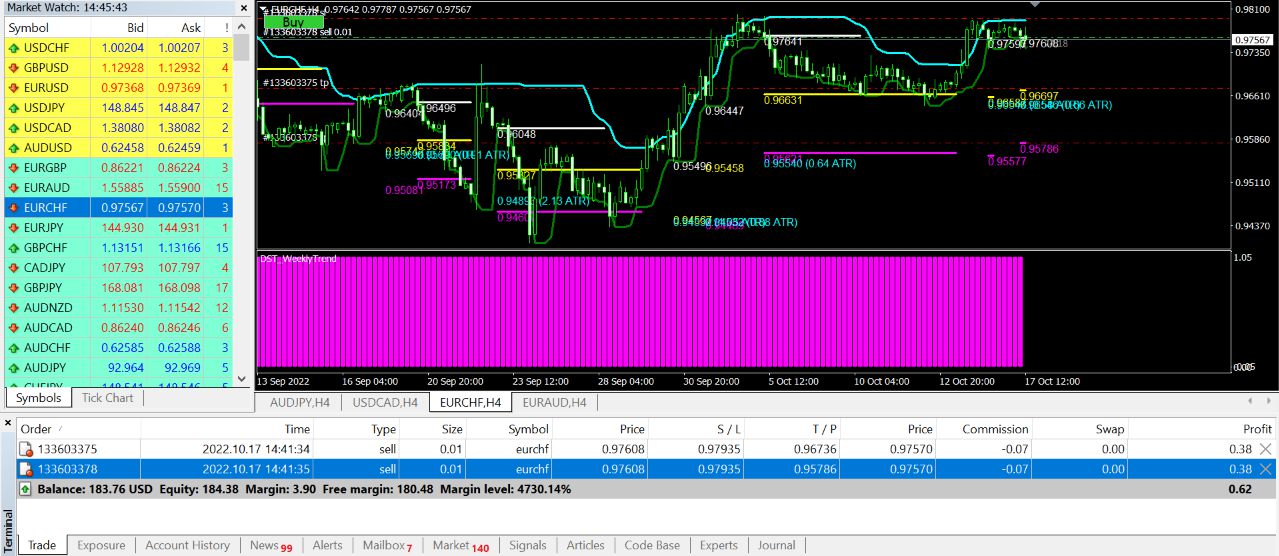
Task: Open the Signals tab
Action: 528,545
